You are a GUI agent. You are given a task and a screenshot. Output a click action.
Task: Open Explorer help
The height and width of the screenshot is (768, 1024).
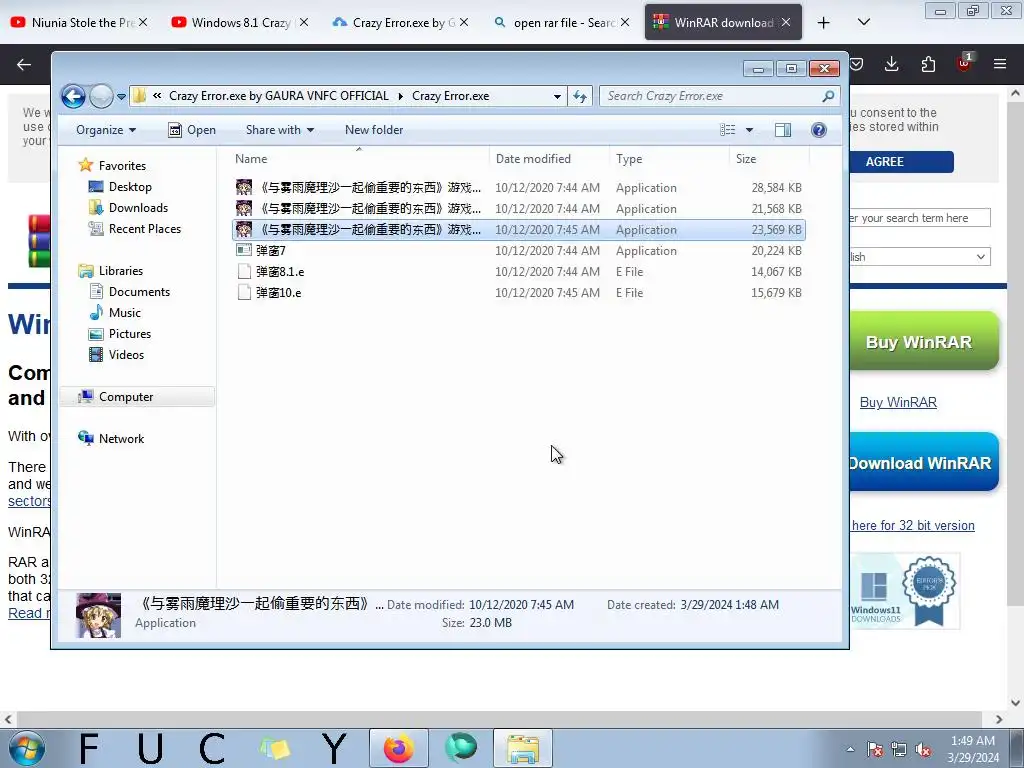coord(818,130)
